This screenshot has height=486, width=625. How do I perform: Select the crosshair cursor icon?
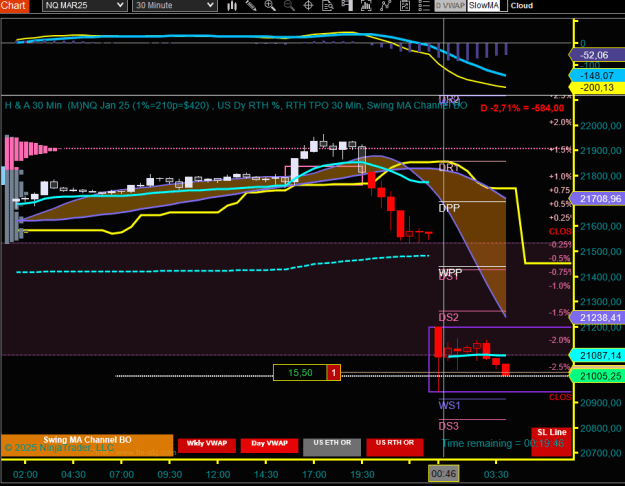[308, 6]
